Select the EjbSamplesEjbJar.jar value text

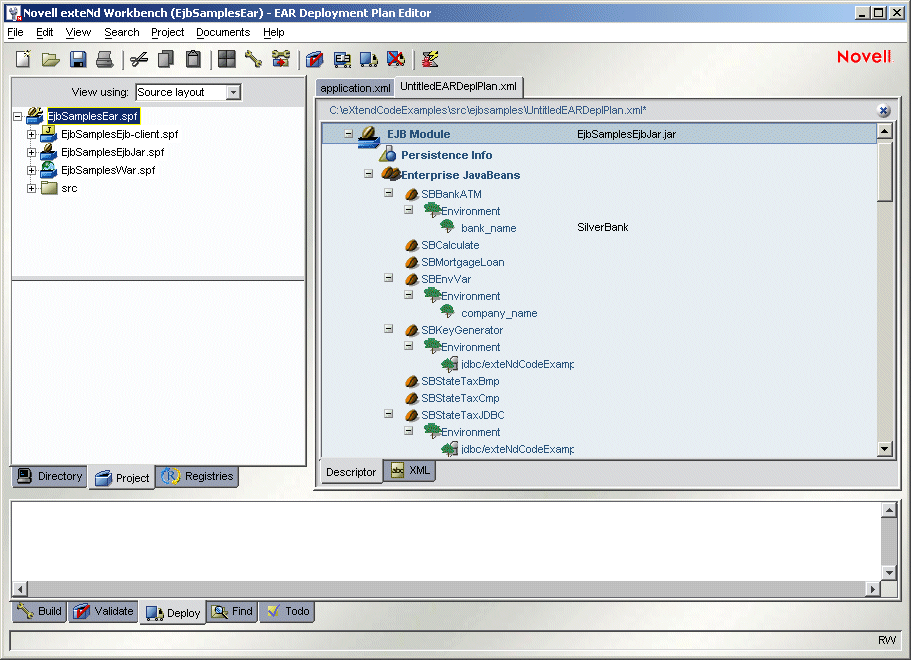[626, 134]
